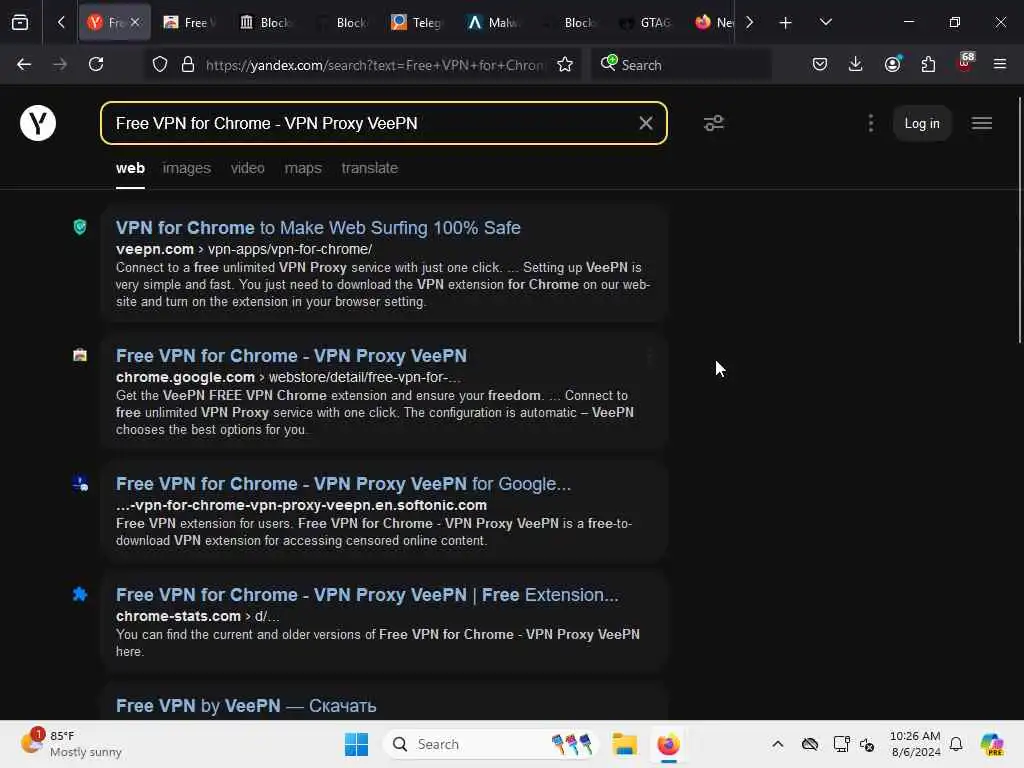Switch to the Block tab with bank icon
Screen dimensions: 1024x768
[x=264, y=23]
